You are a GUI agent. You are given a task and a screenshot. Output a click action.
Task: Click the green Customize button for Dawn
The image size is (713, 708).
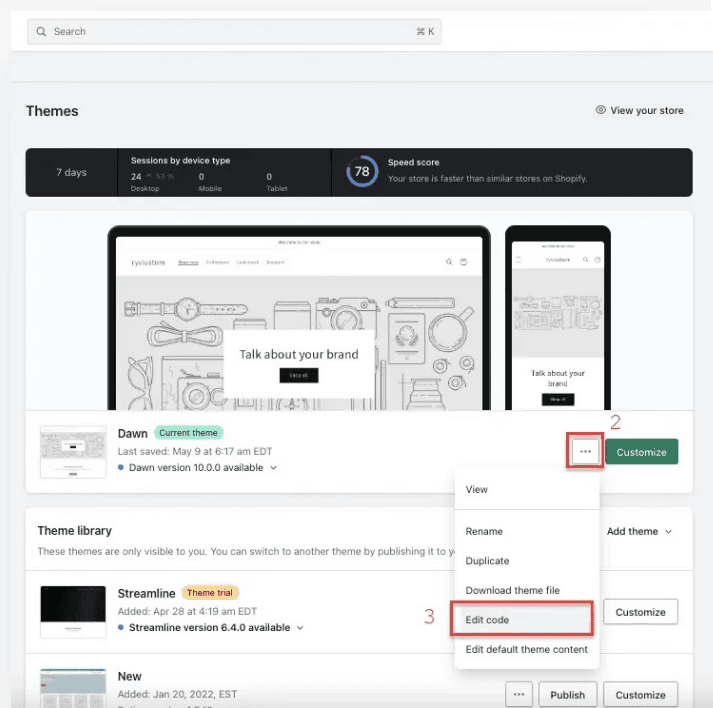click(x=642, y=452)
